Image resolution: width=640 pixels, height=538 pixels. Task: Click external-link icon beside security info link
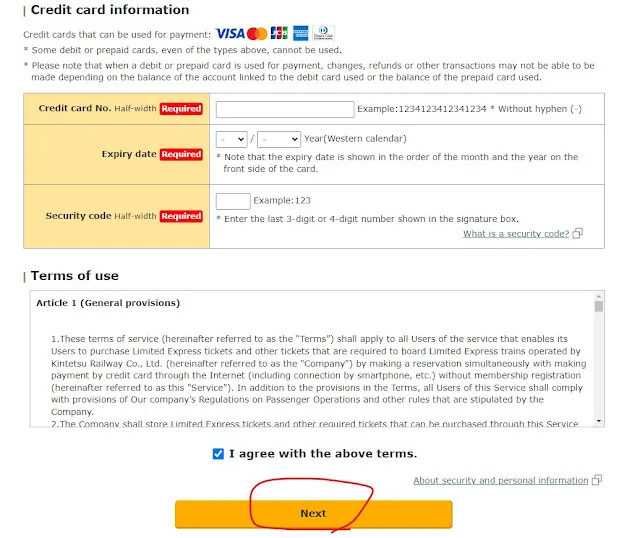pos(597,481)
